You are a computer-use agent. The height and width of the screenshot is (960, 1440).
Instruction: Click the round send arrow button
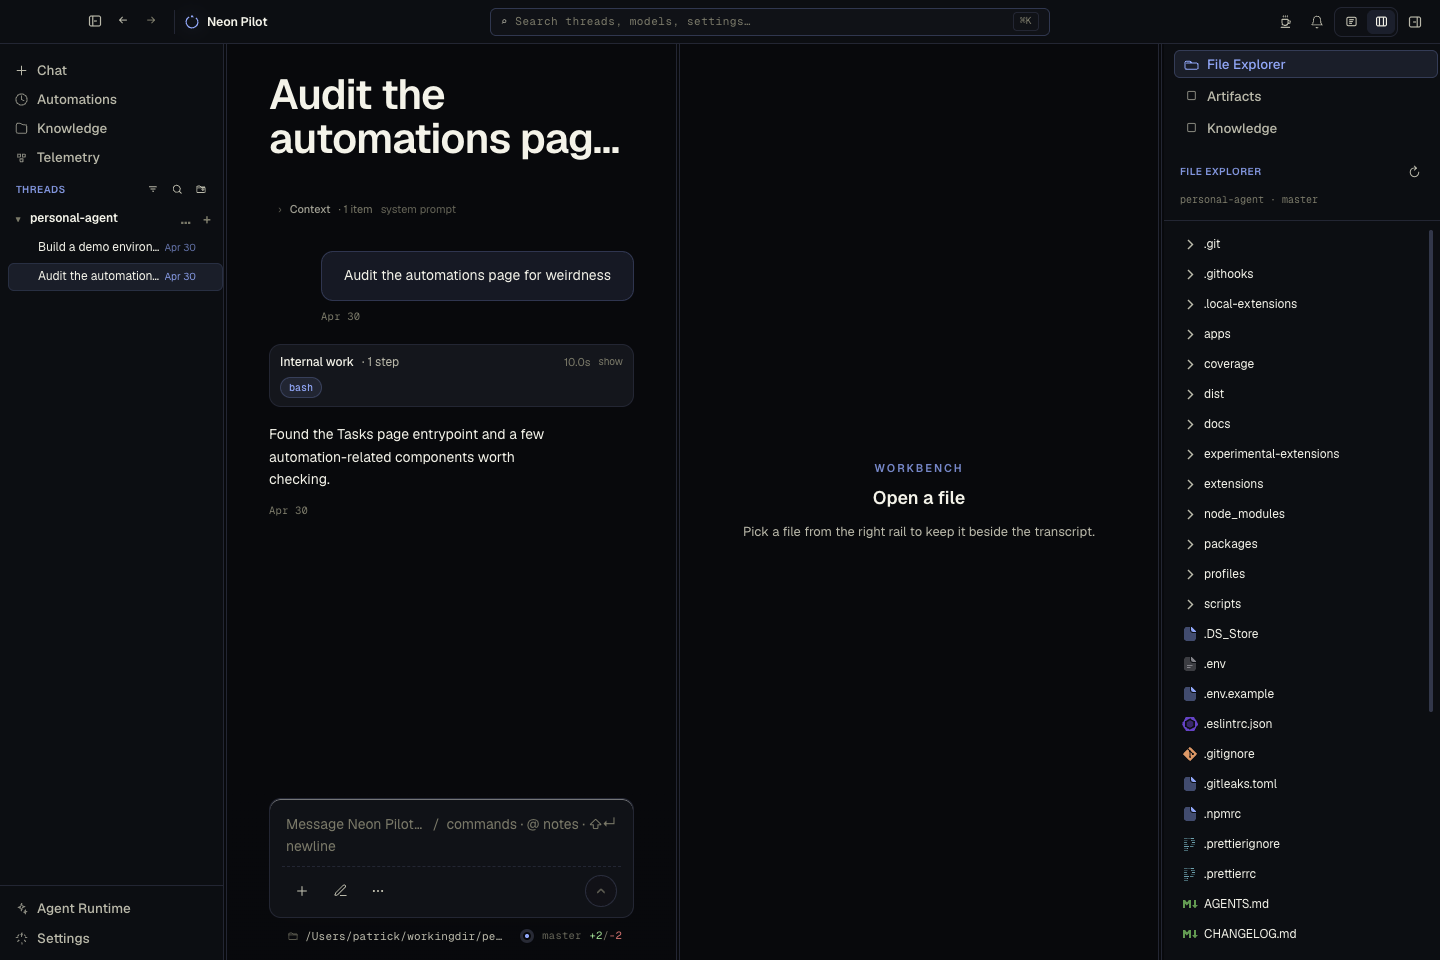[x=601, y=891]
